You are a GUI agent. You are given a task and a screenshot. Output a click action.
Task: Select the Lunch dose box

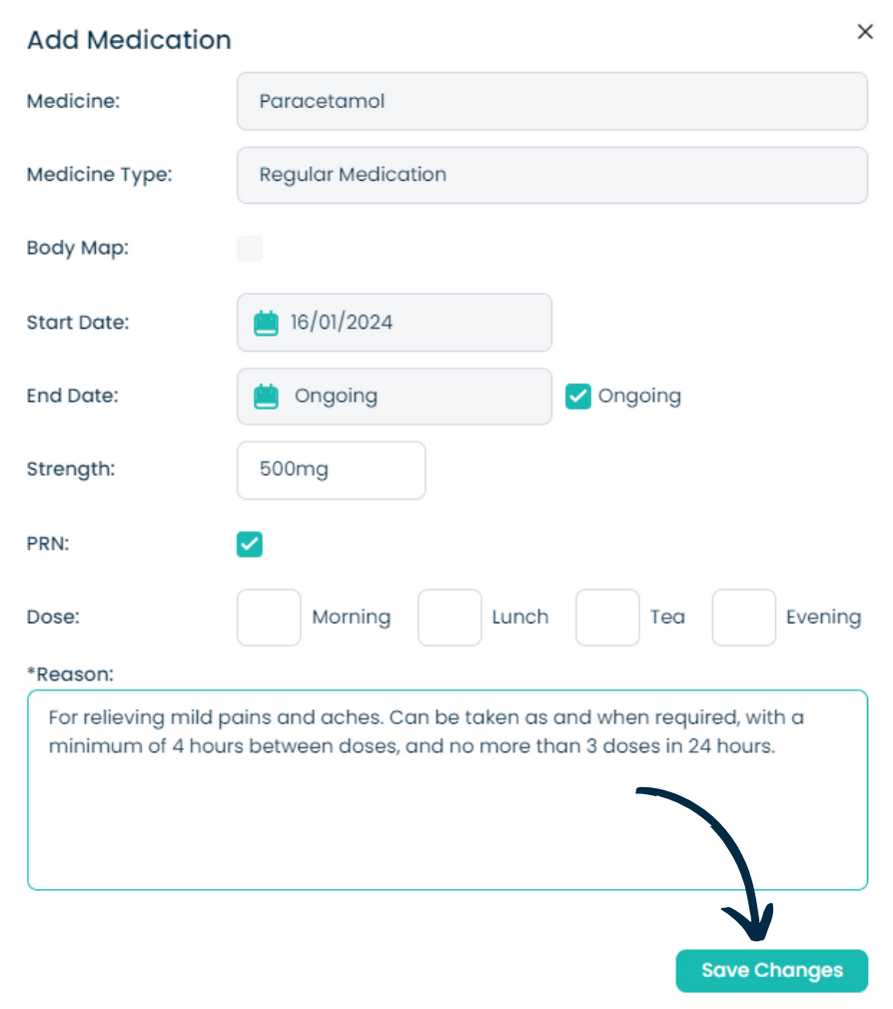coord(450,618)
